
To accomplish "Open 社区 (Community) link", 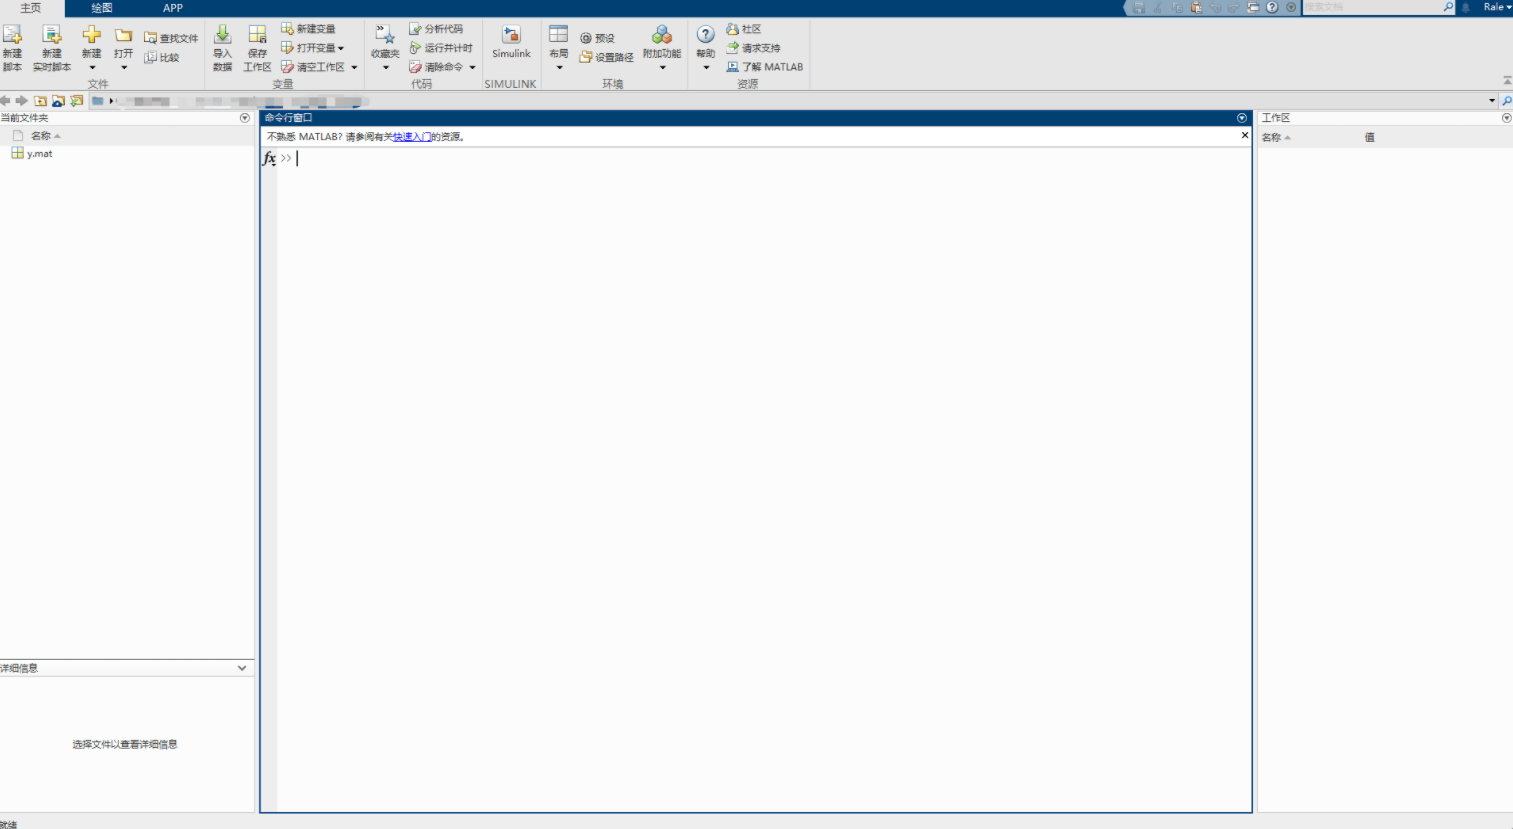I will click(x=743, y=29).
